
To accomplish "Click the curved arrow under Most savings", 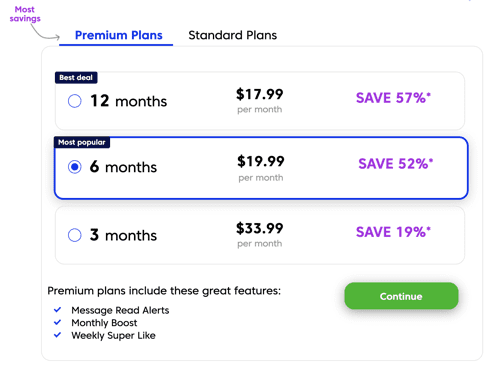I will (x=45, y=33).
